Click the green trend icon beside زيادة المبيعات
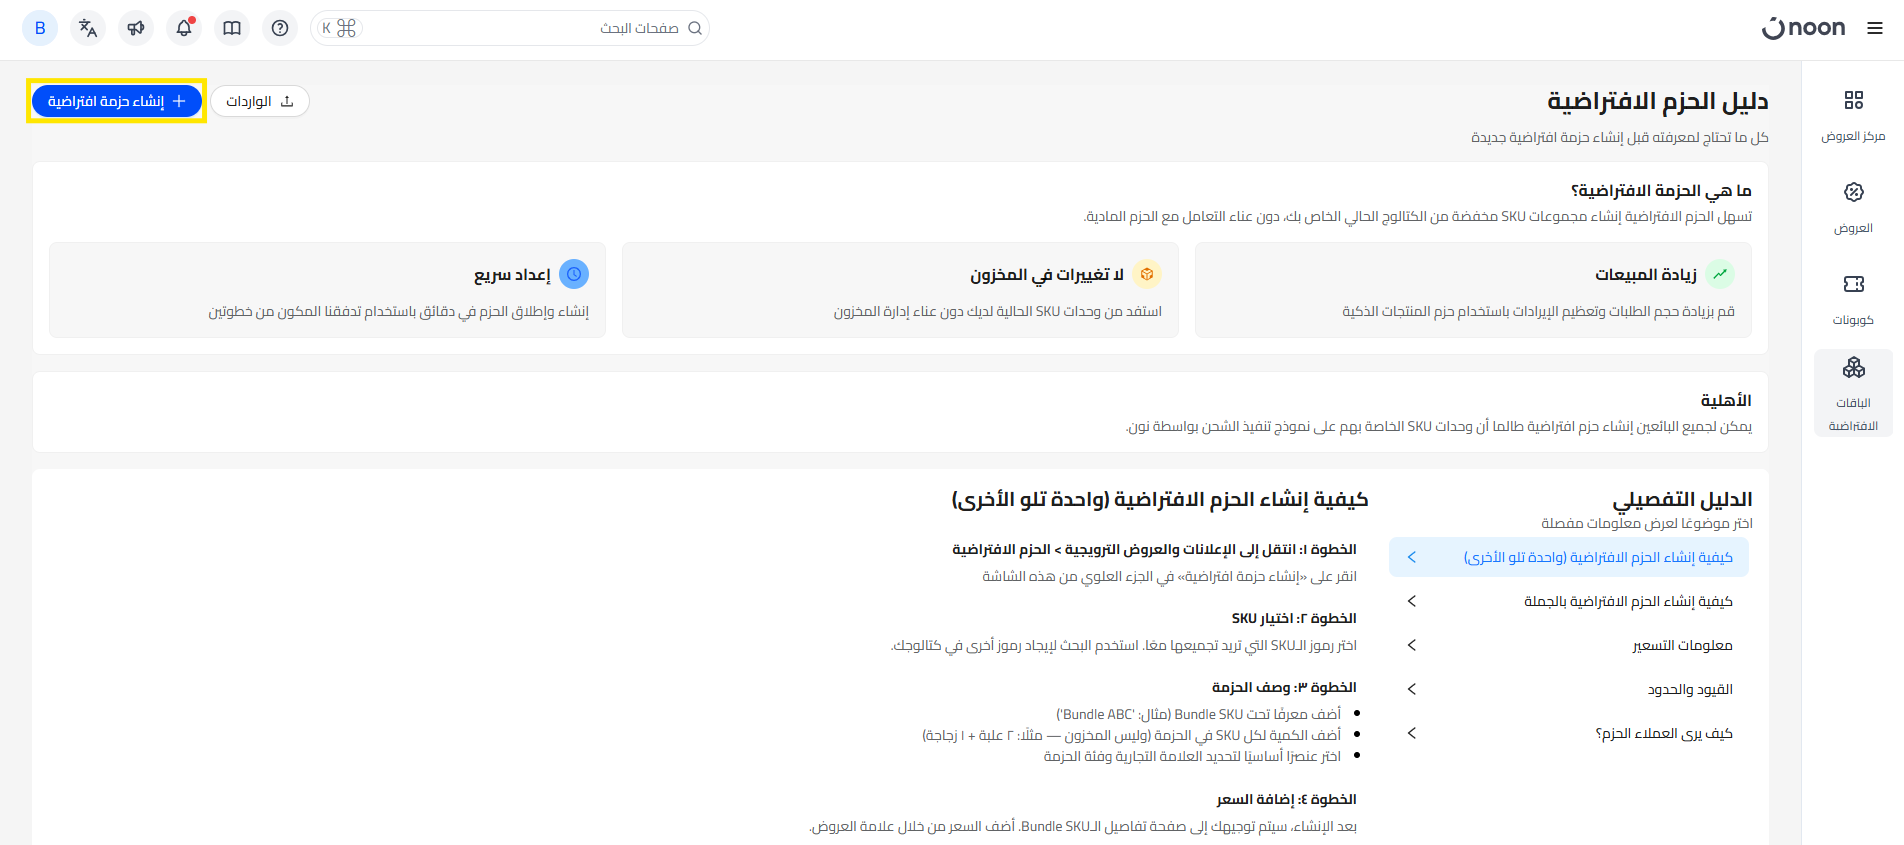1904x845 pixels. 1720,274
